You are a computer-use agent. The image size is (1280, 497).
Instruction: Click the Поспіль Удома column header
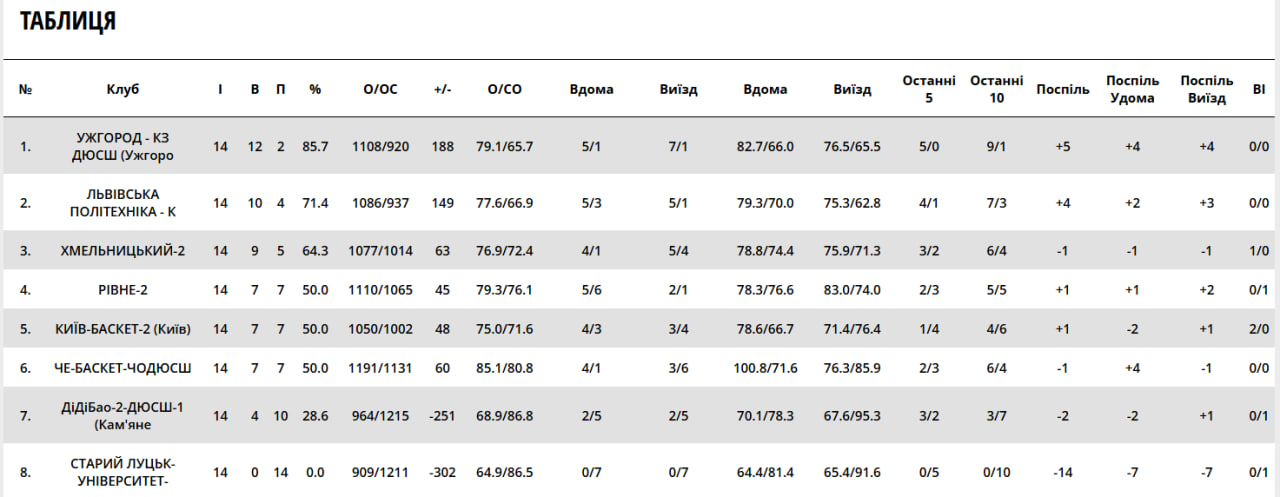[x=1133, y=89]
